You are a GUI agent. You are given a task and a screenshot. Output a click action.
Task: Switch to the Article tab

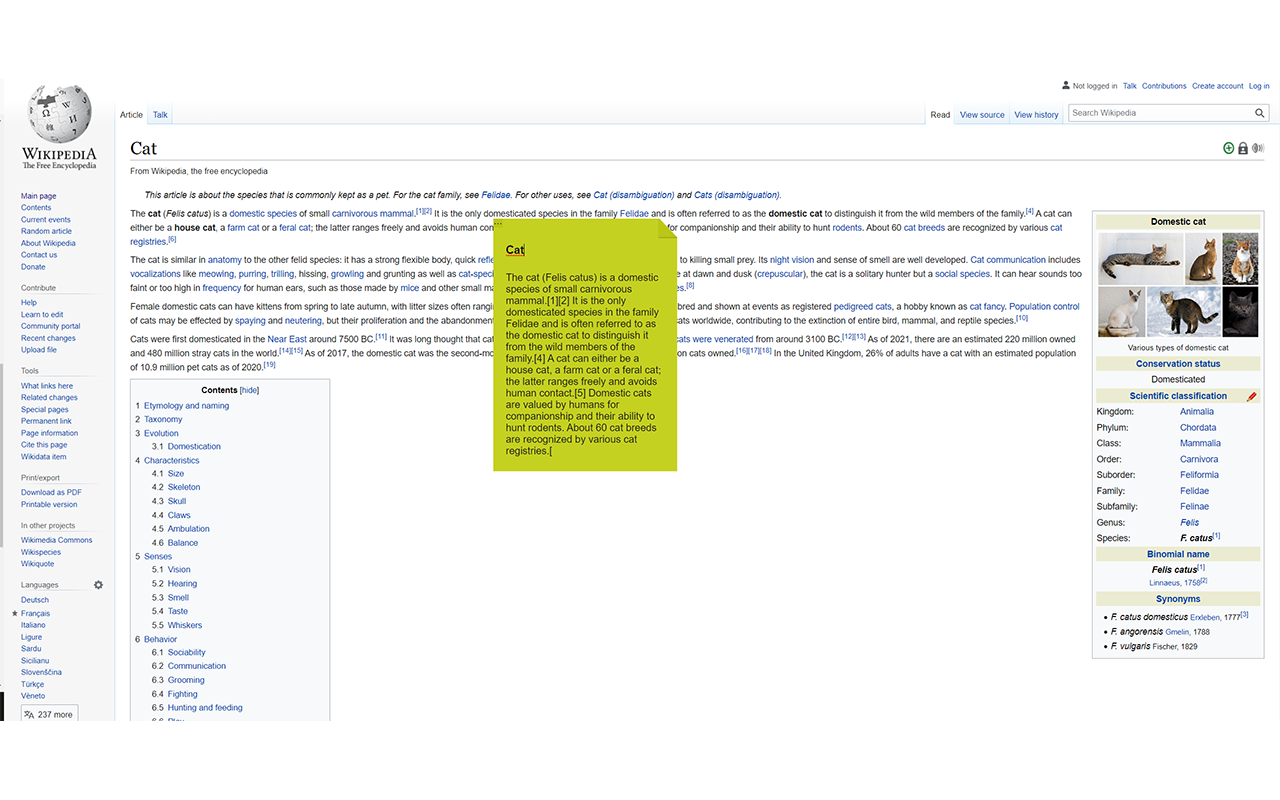(131, 115)
